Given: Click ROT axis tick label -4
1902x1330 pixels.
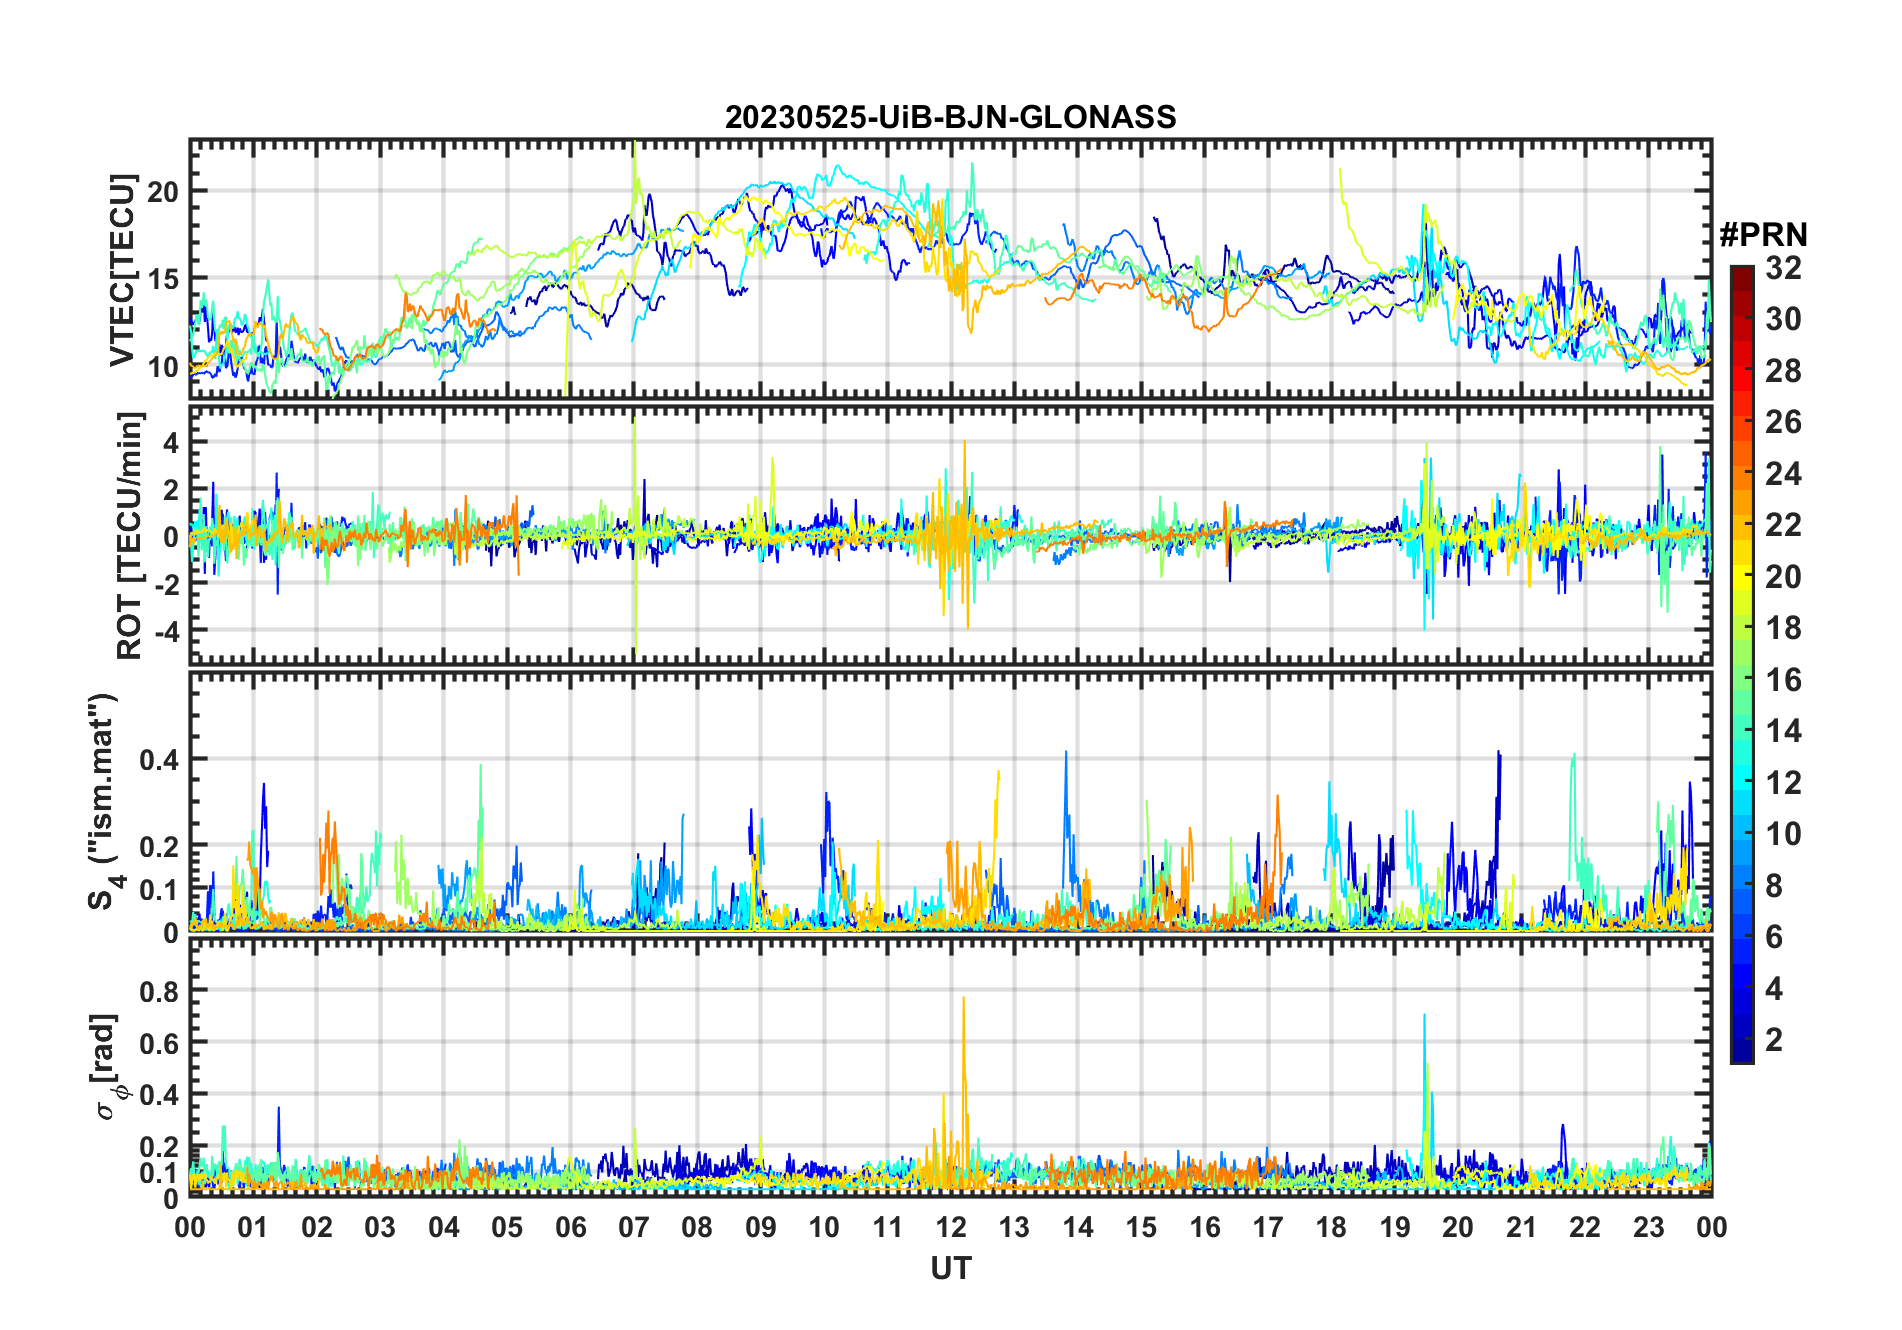Looking at the screenshot, I should 166,631.
